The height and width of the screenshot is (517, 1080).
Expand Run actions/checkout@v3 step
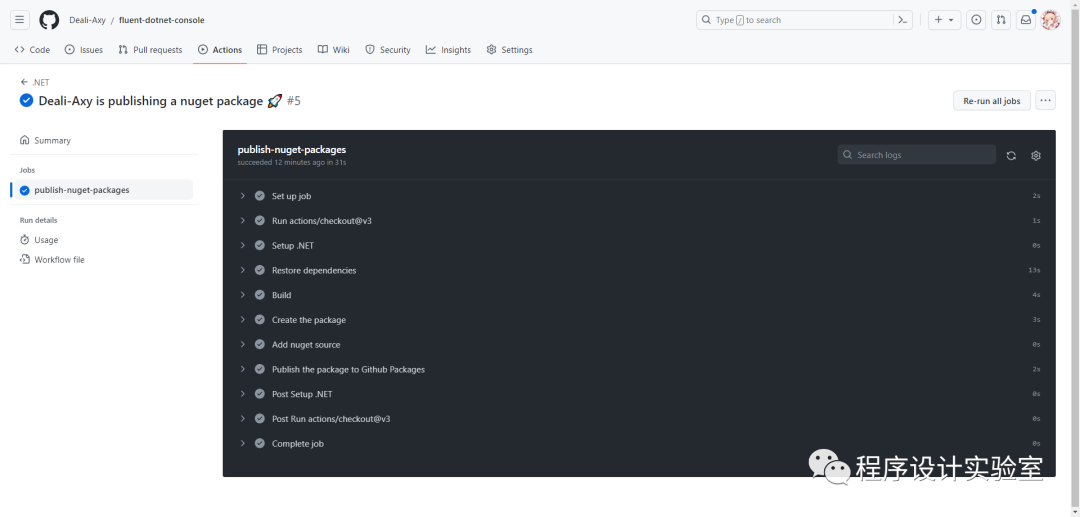(242, 220)
